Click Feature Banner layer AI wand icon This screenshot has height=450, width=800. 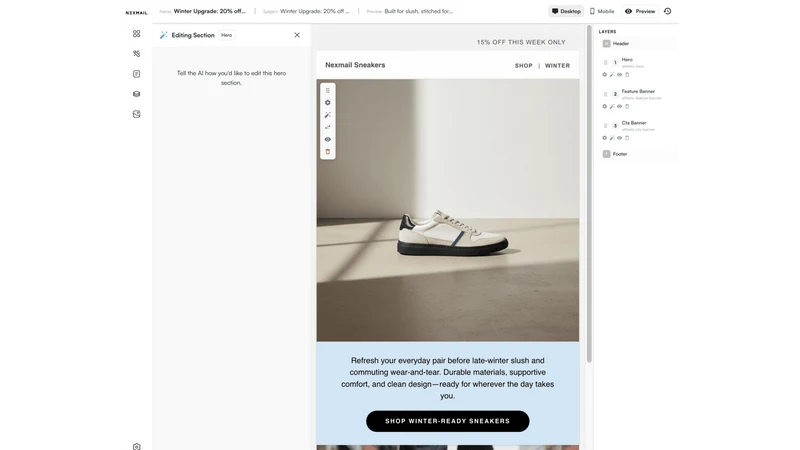click(x=612, y=106)
